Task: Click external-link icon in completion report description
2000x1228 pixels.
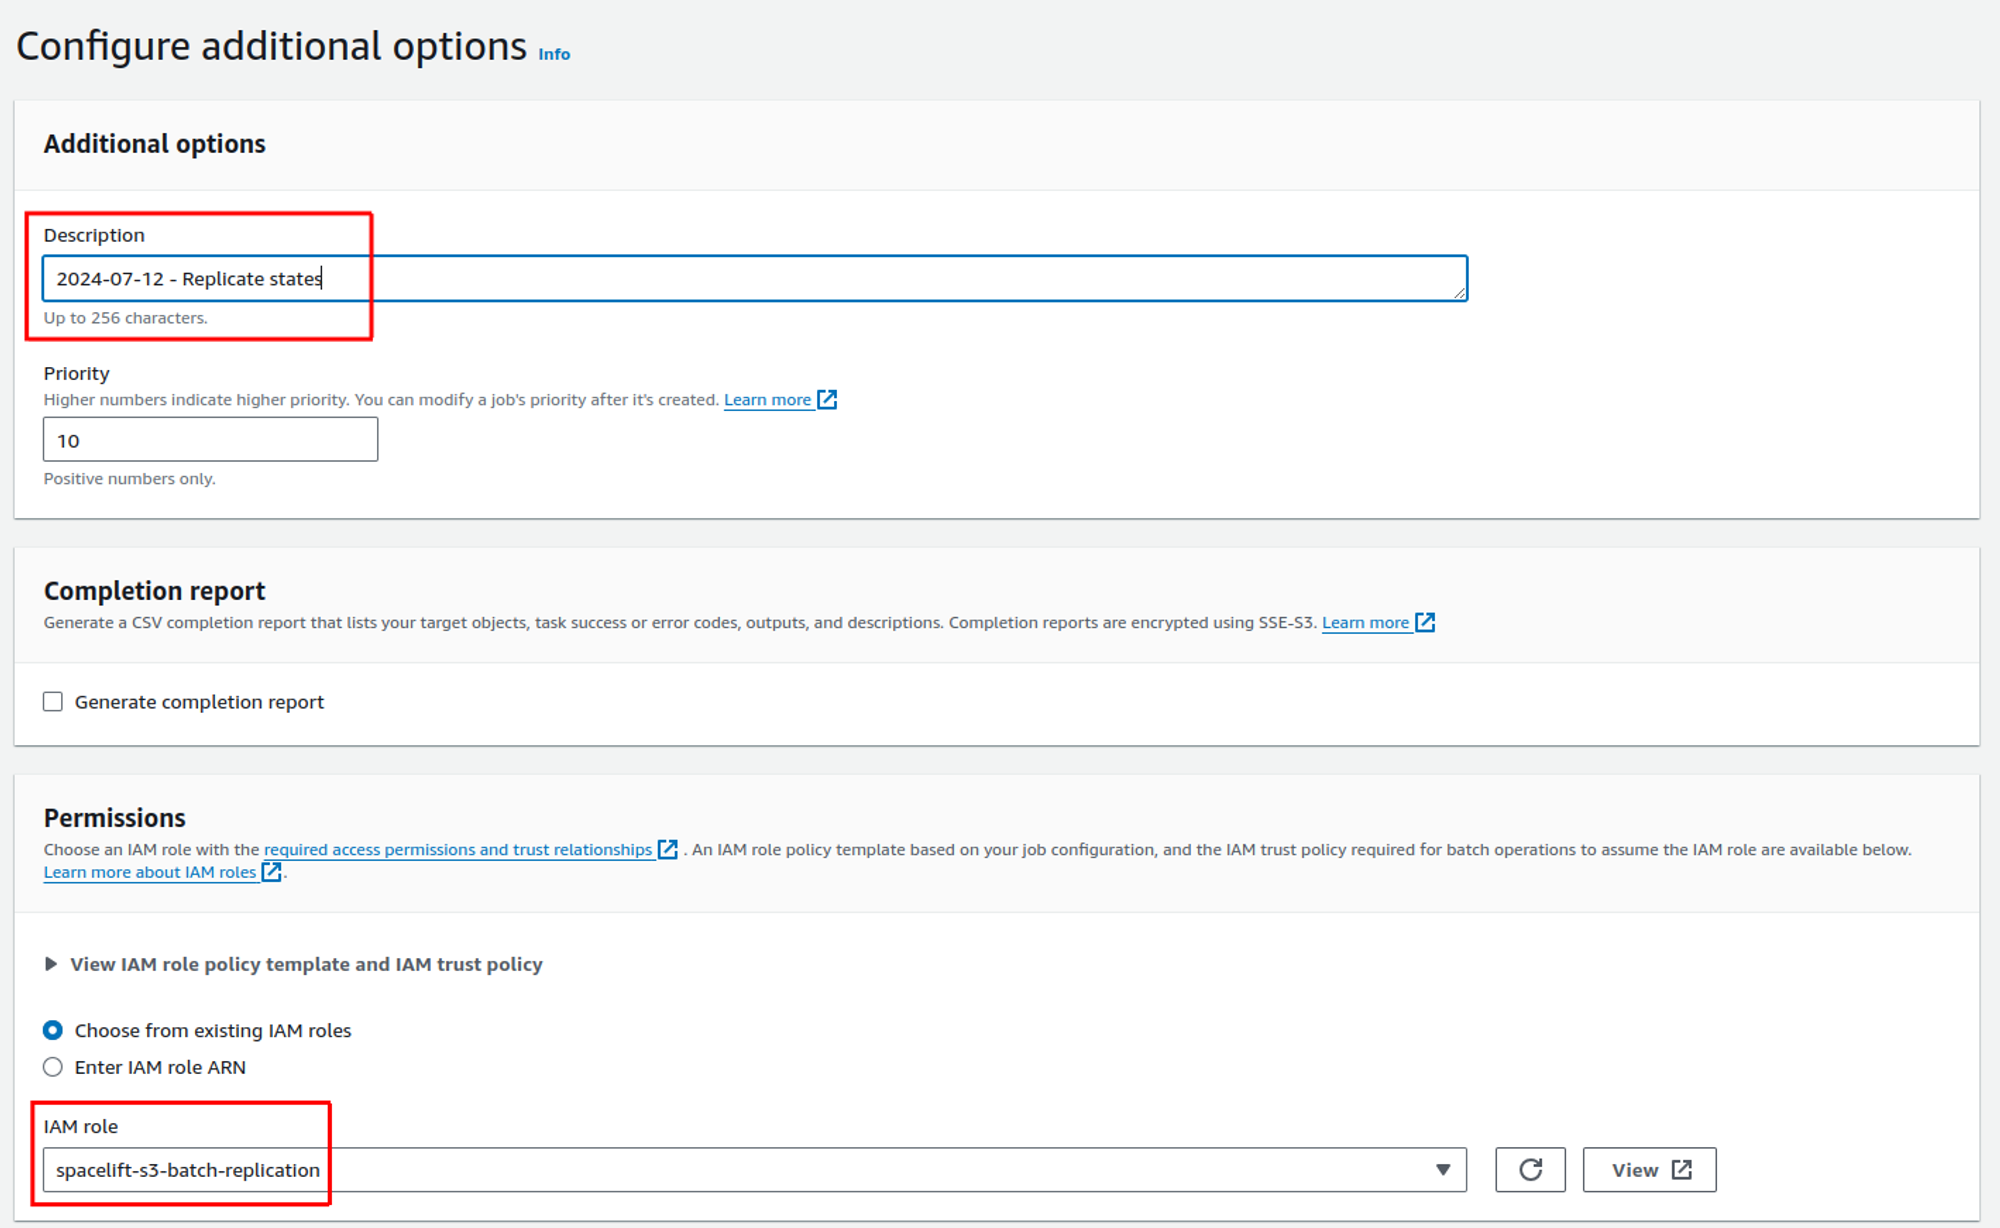Action: [x=1426, y=622]
